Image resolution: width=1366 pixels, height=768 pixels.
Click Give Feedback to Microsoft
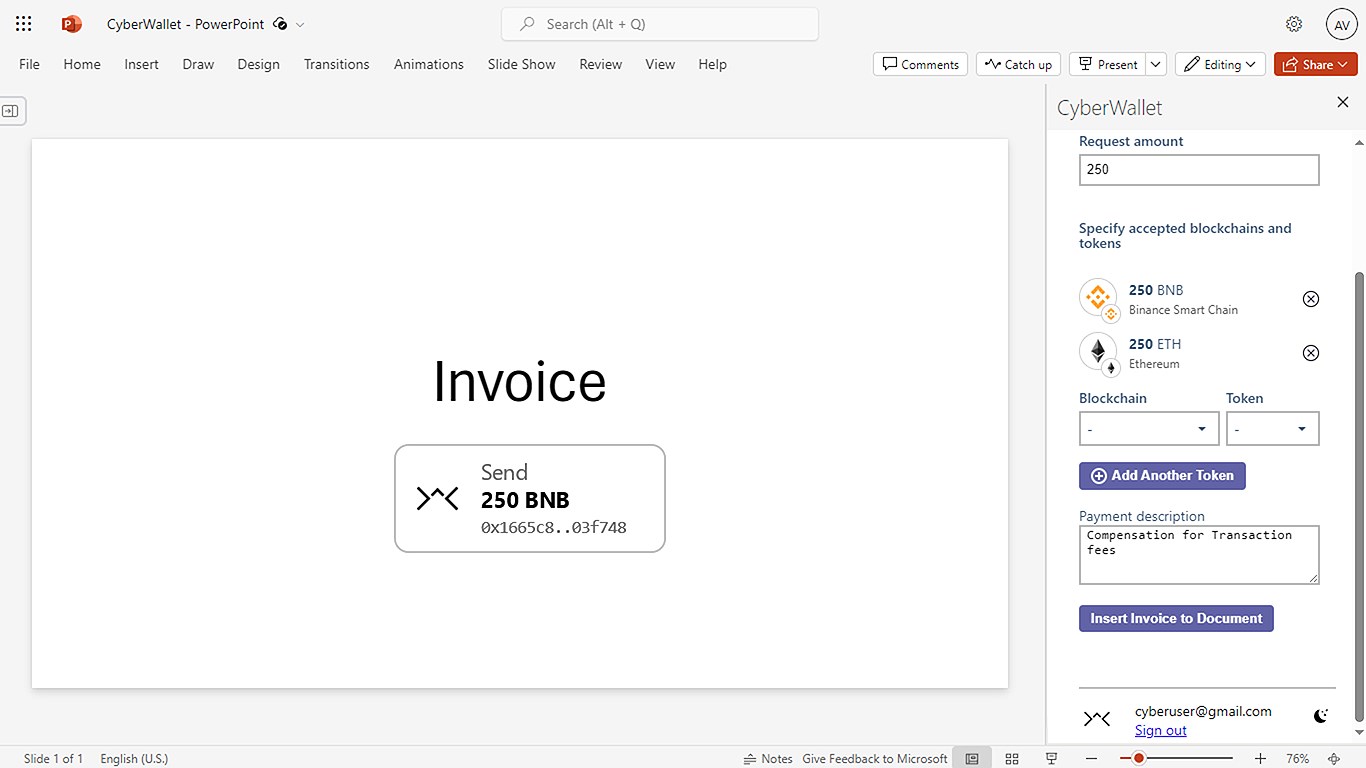[875, 759]
